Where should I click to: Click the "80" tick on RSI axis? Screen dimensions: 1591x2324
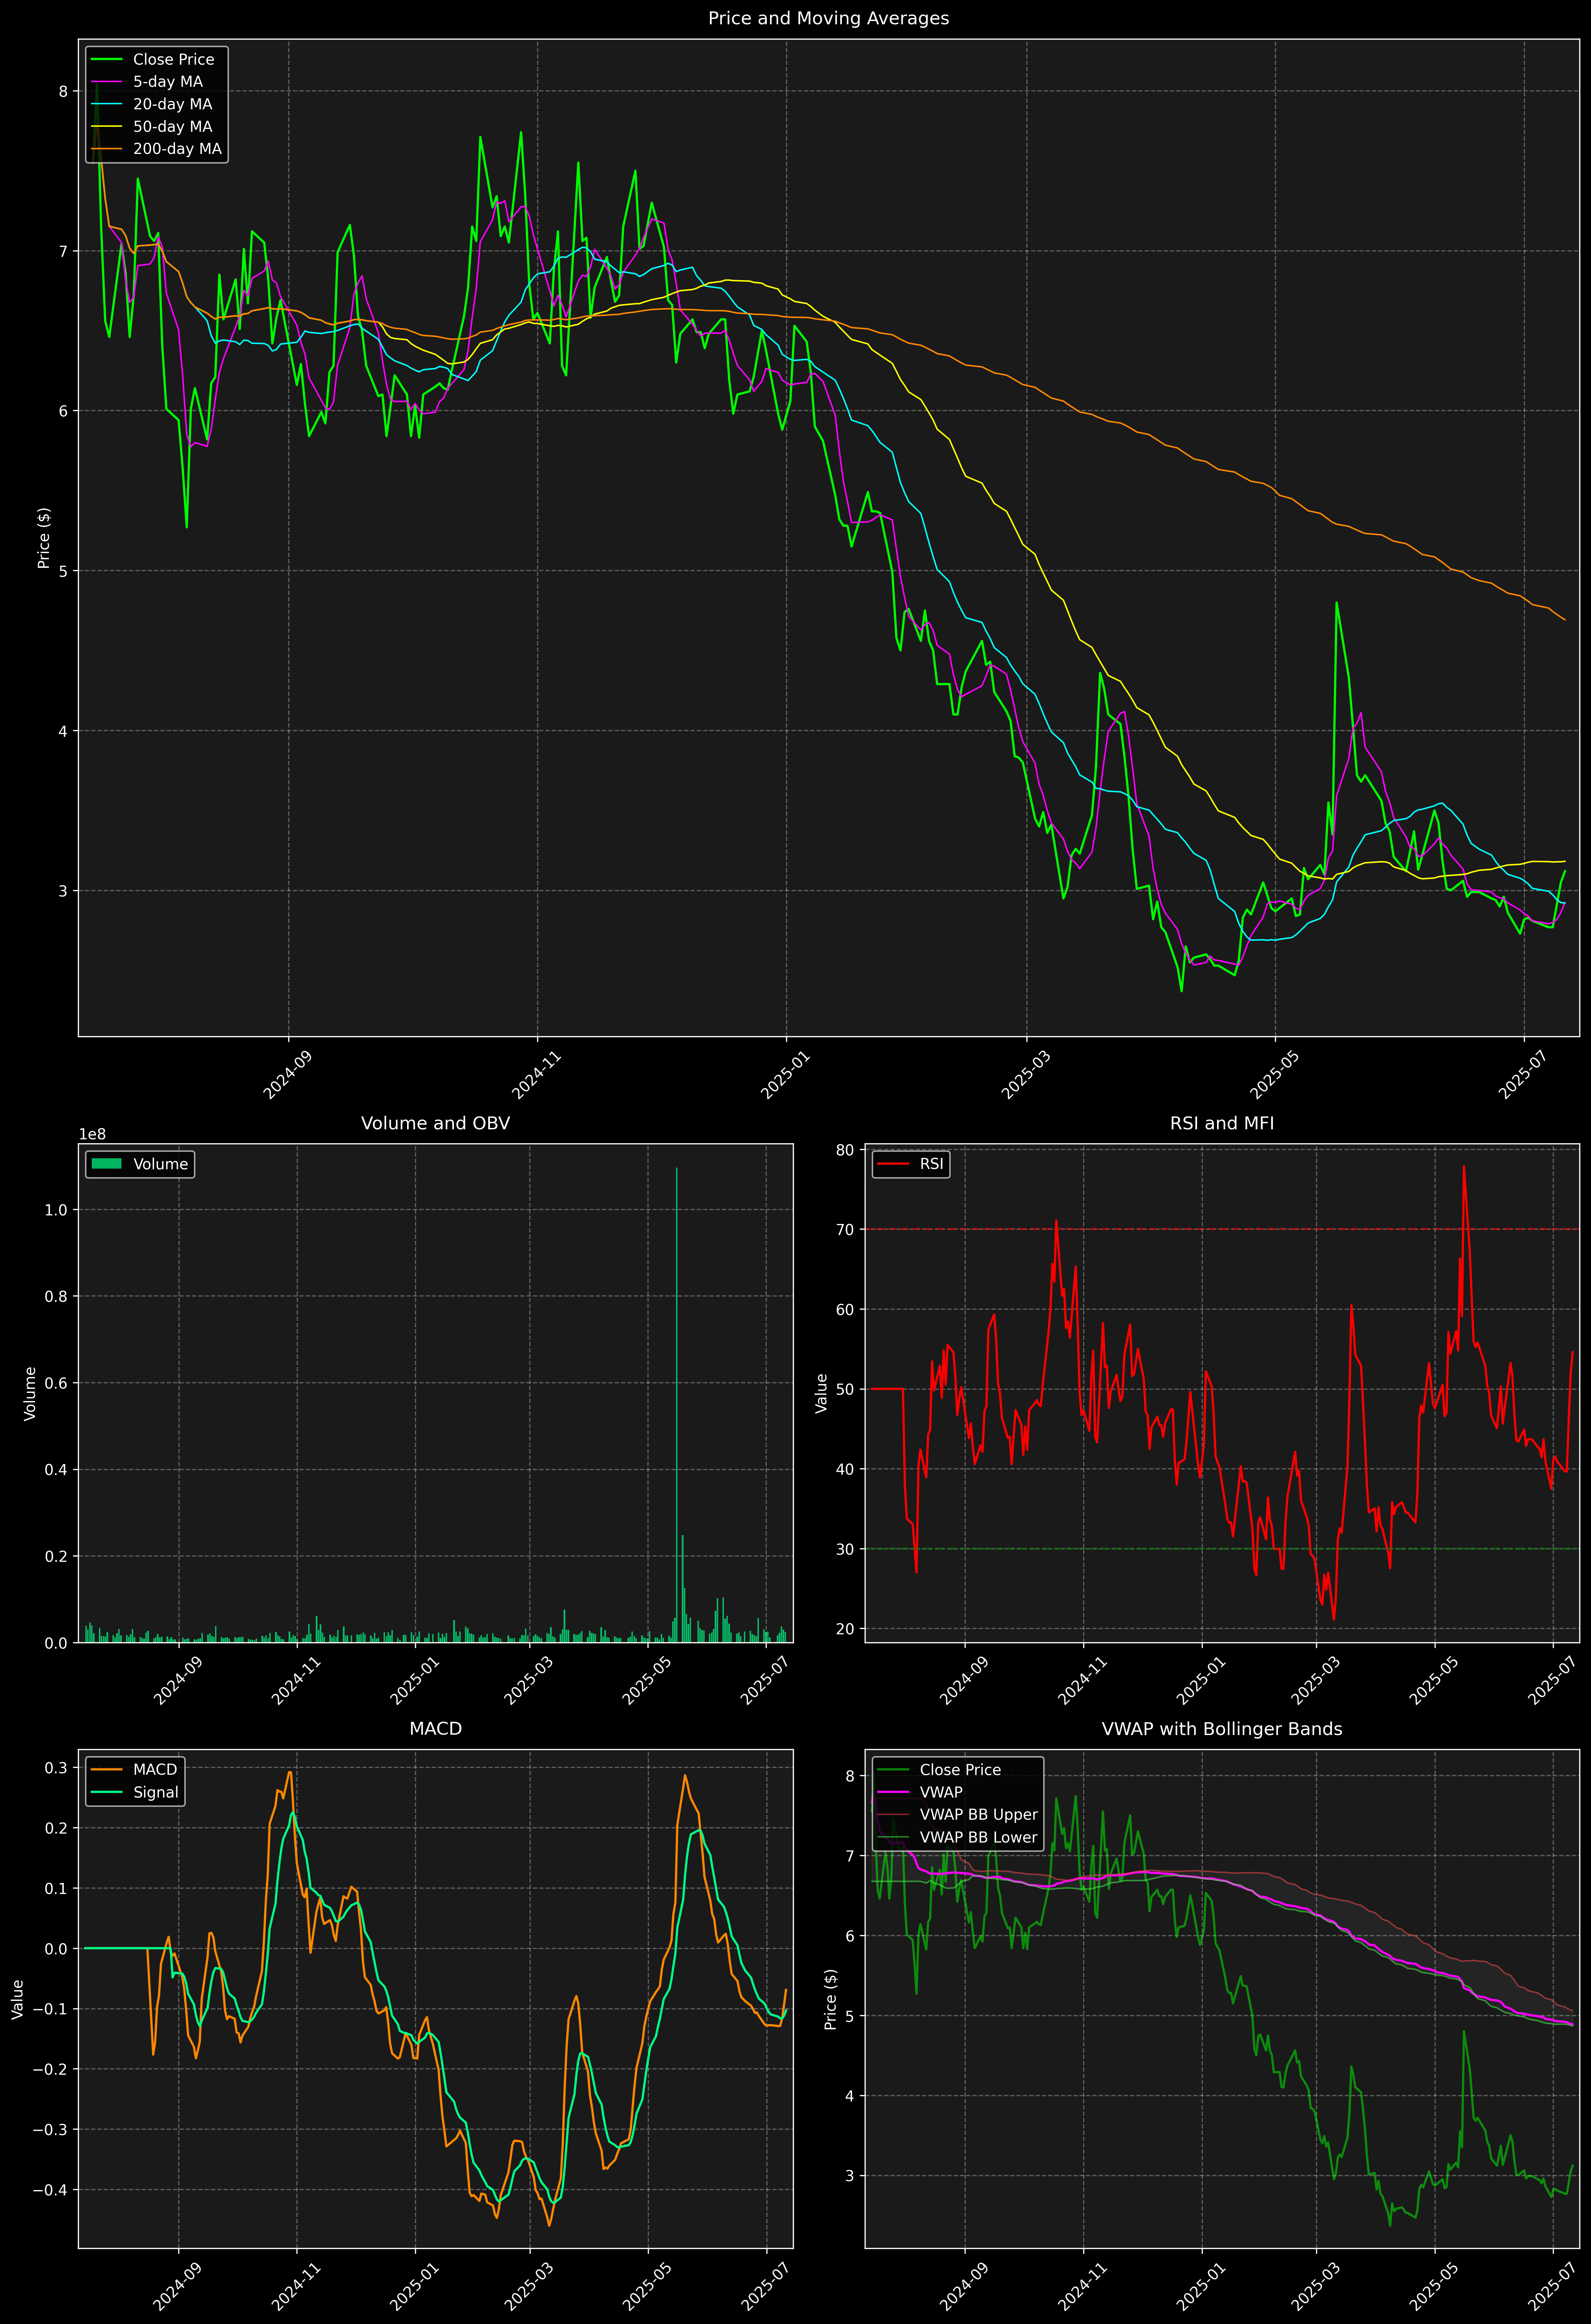(x=846, y=1150)
